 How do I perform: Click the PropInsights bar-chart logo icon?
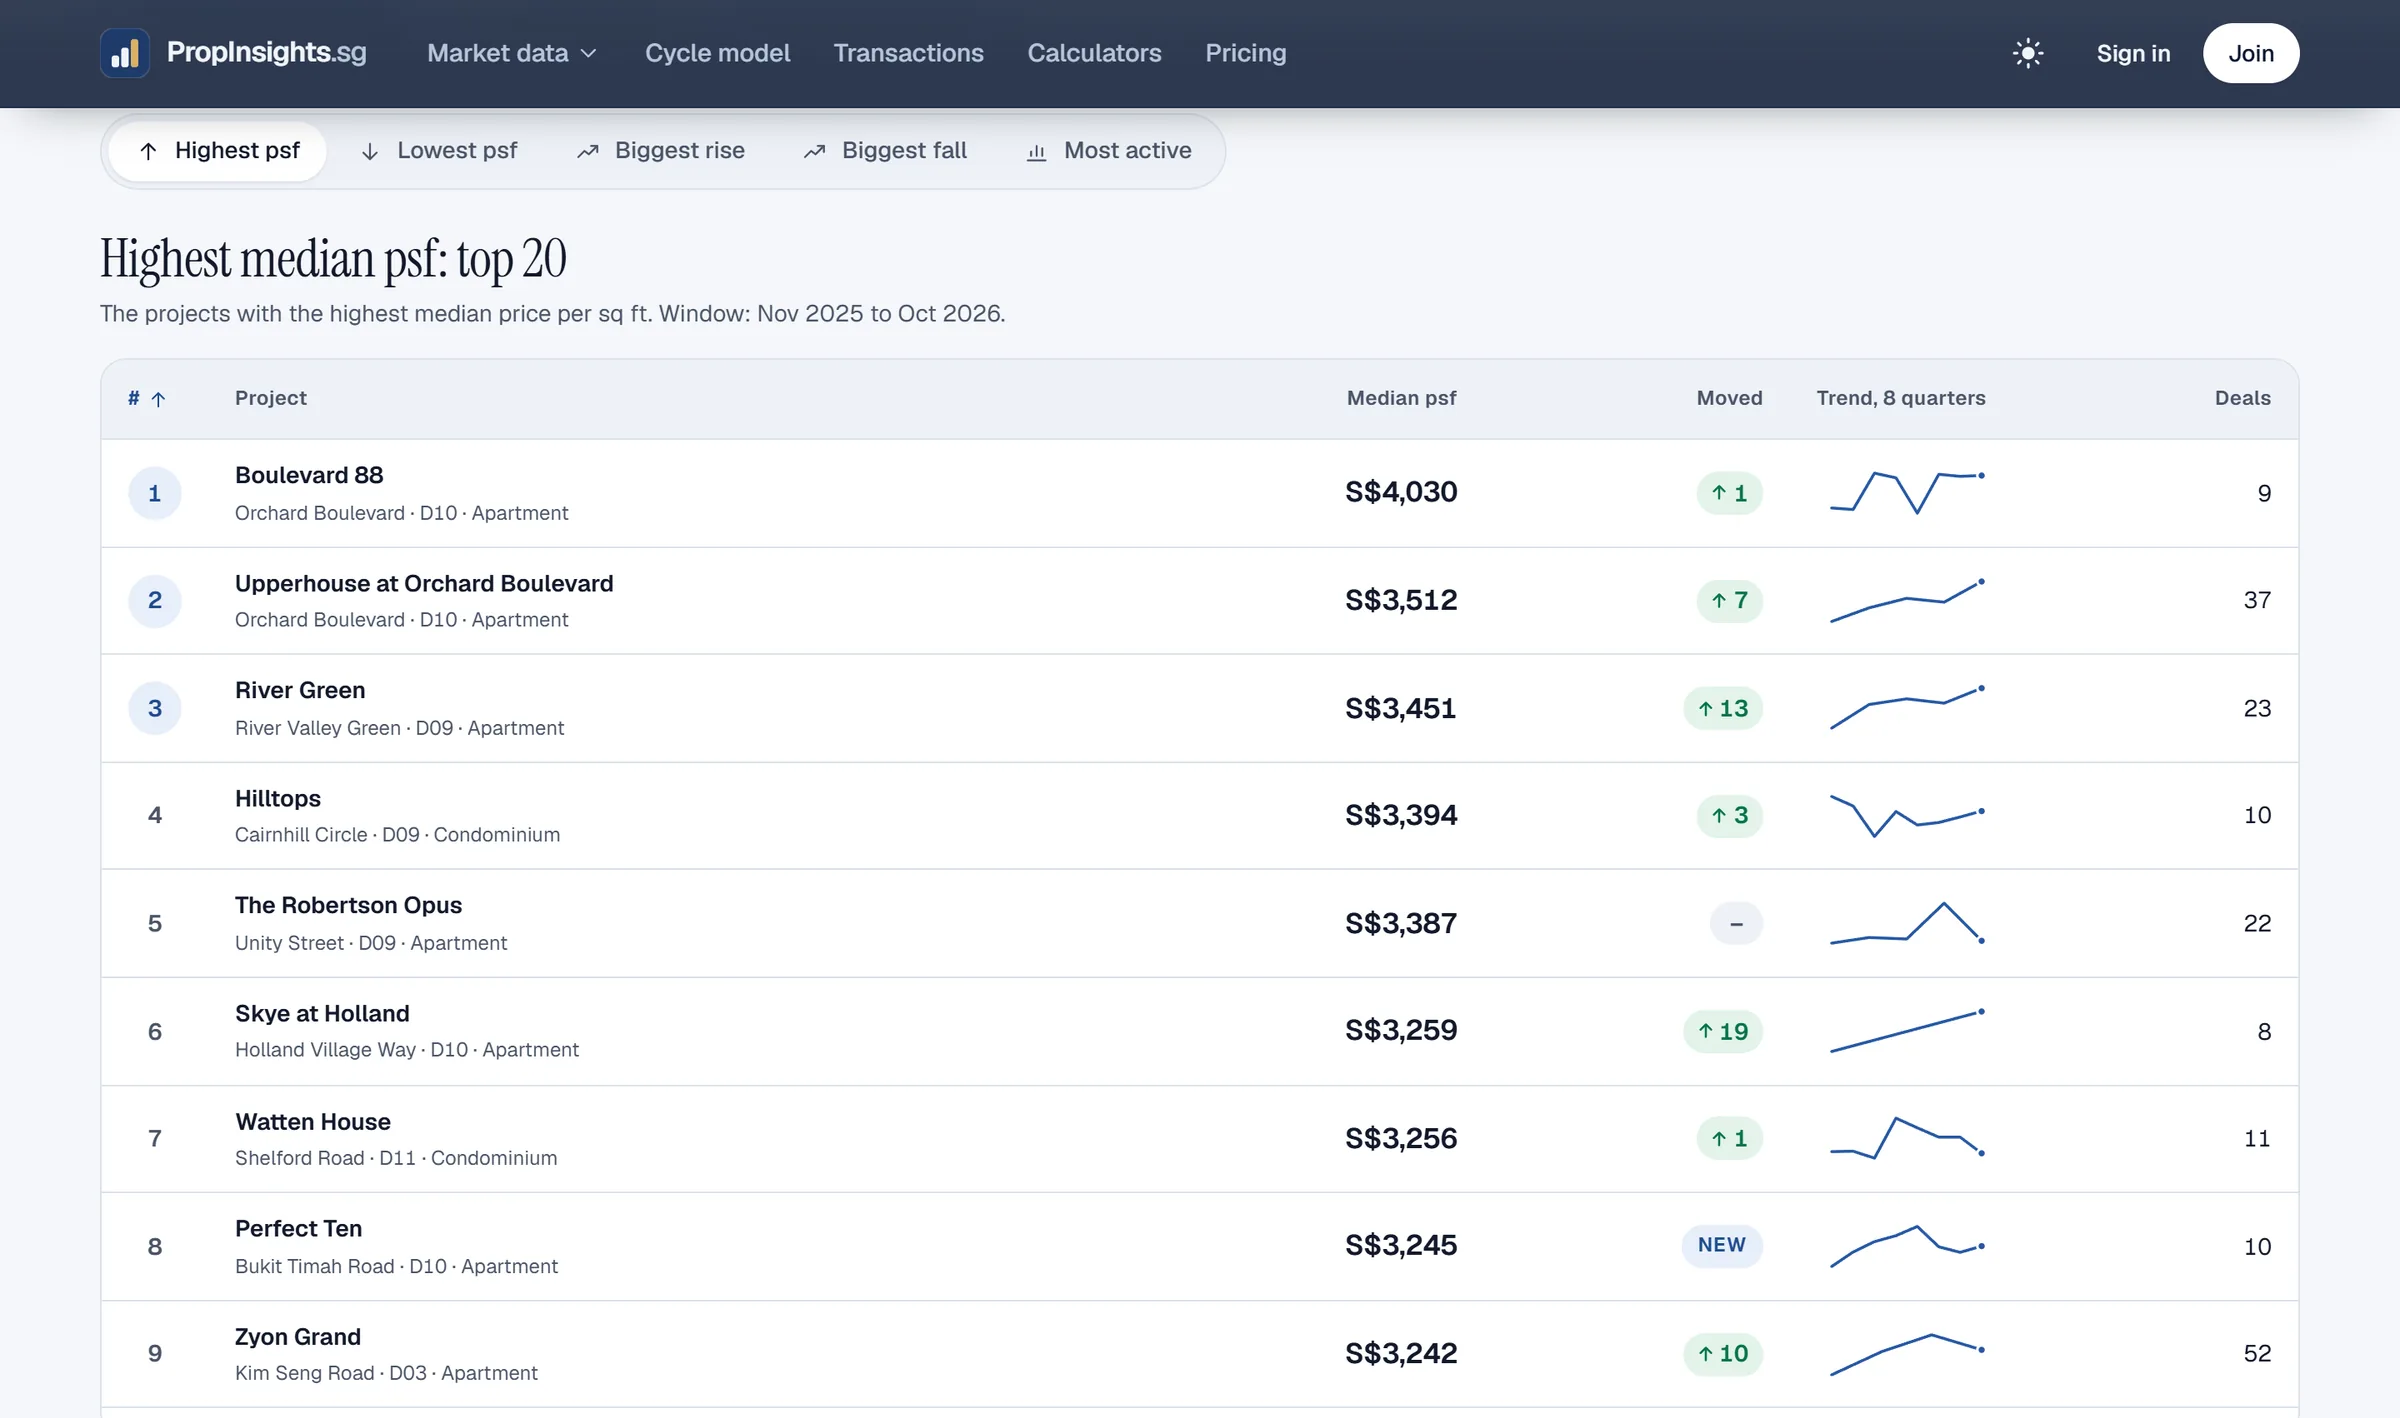tap(125, 53)
